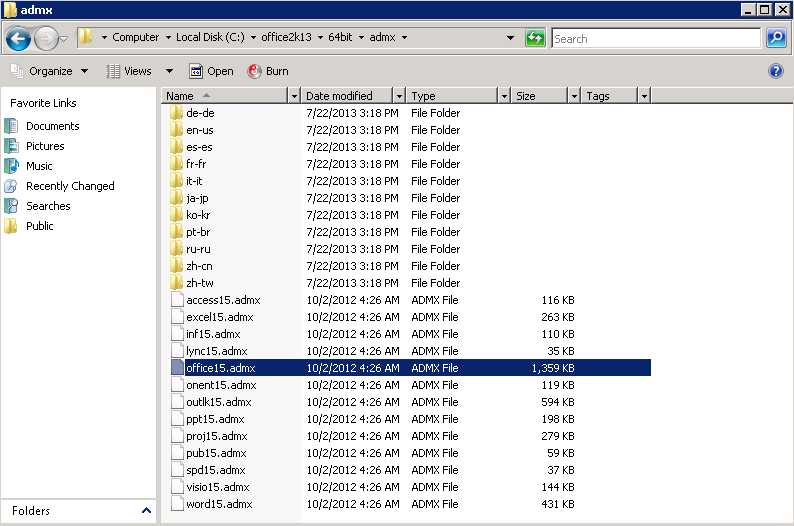Select the proj15.admx file name
The image size is (794, 526).
(x=217, y=436)
